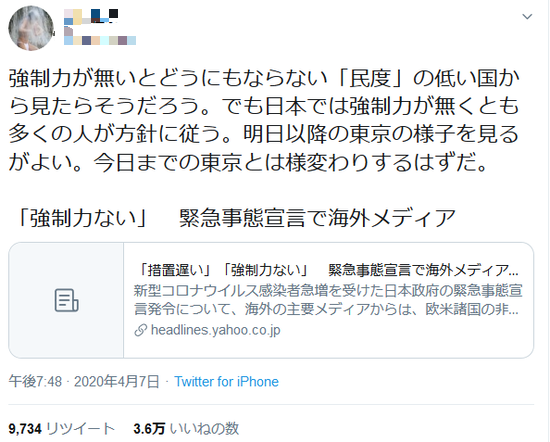Click the tweet line がよい。今日までの東京
Viewport: 550px width, 442px height.
click(248, 162)
